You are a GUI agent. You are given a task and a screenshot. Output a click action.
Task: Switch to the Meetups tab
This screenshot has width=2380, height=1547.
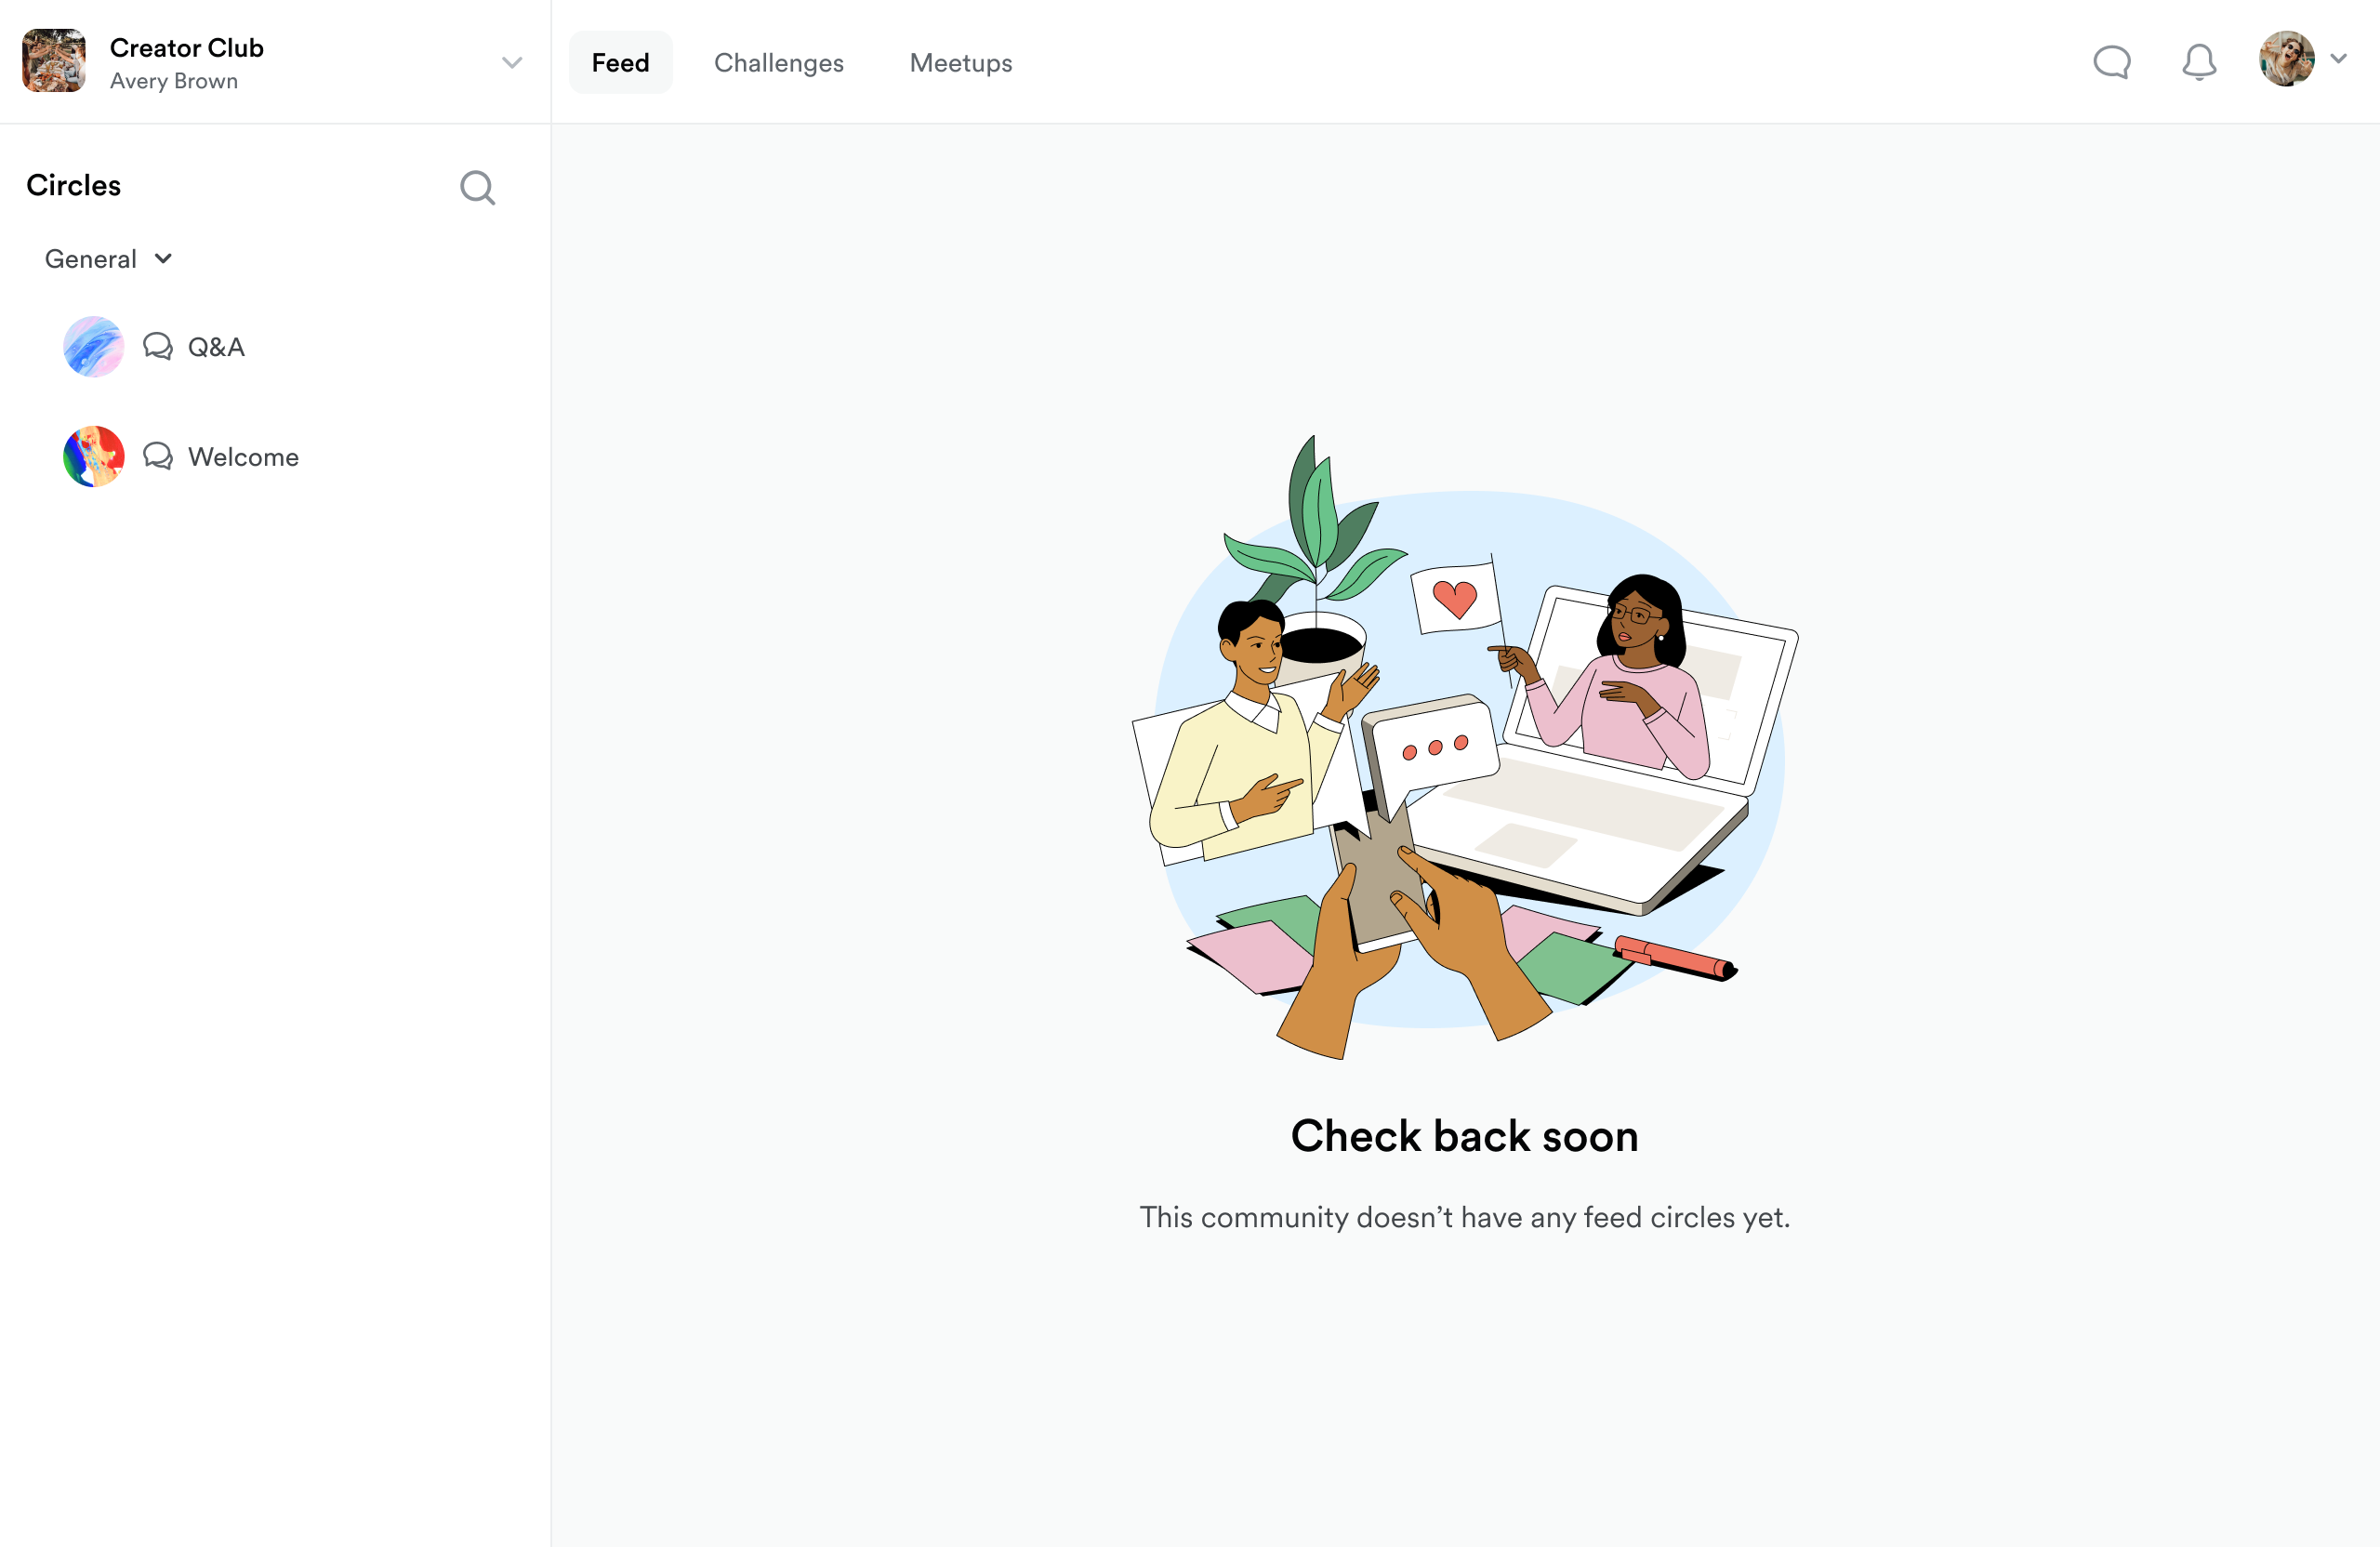pyautogui.click(x=960, y=62)
